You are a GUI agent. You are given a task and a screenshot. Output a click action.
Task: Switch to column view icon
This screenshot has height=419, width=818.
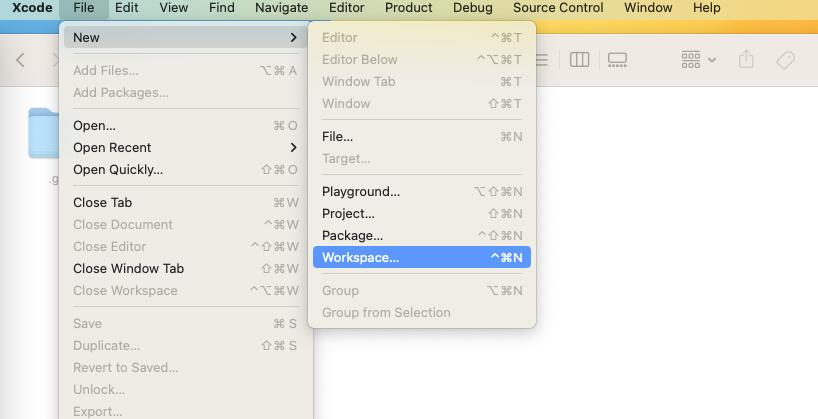579,59
